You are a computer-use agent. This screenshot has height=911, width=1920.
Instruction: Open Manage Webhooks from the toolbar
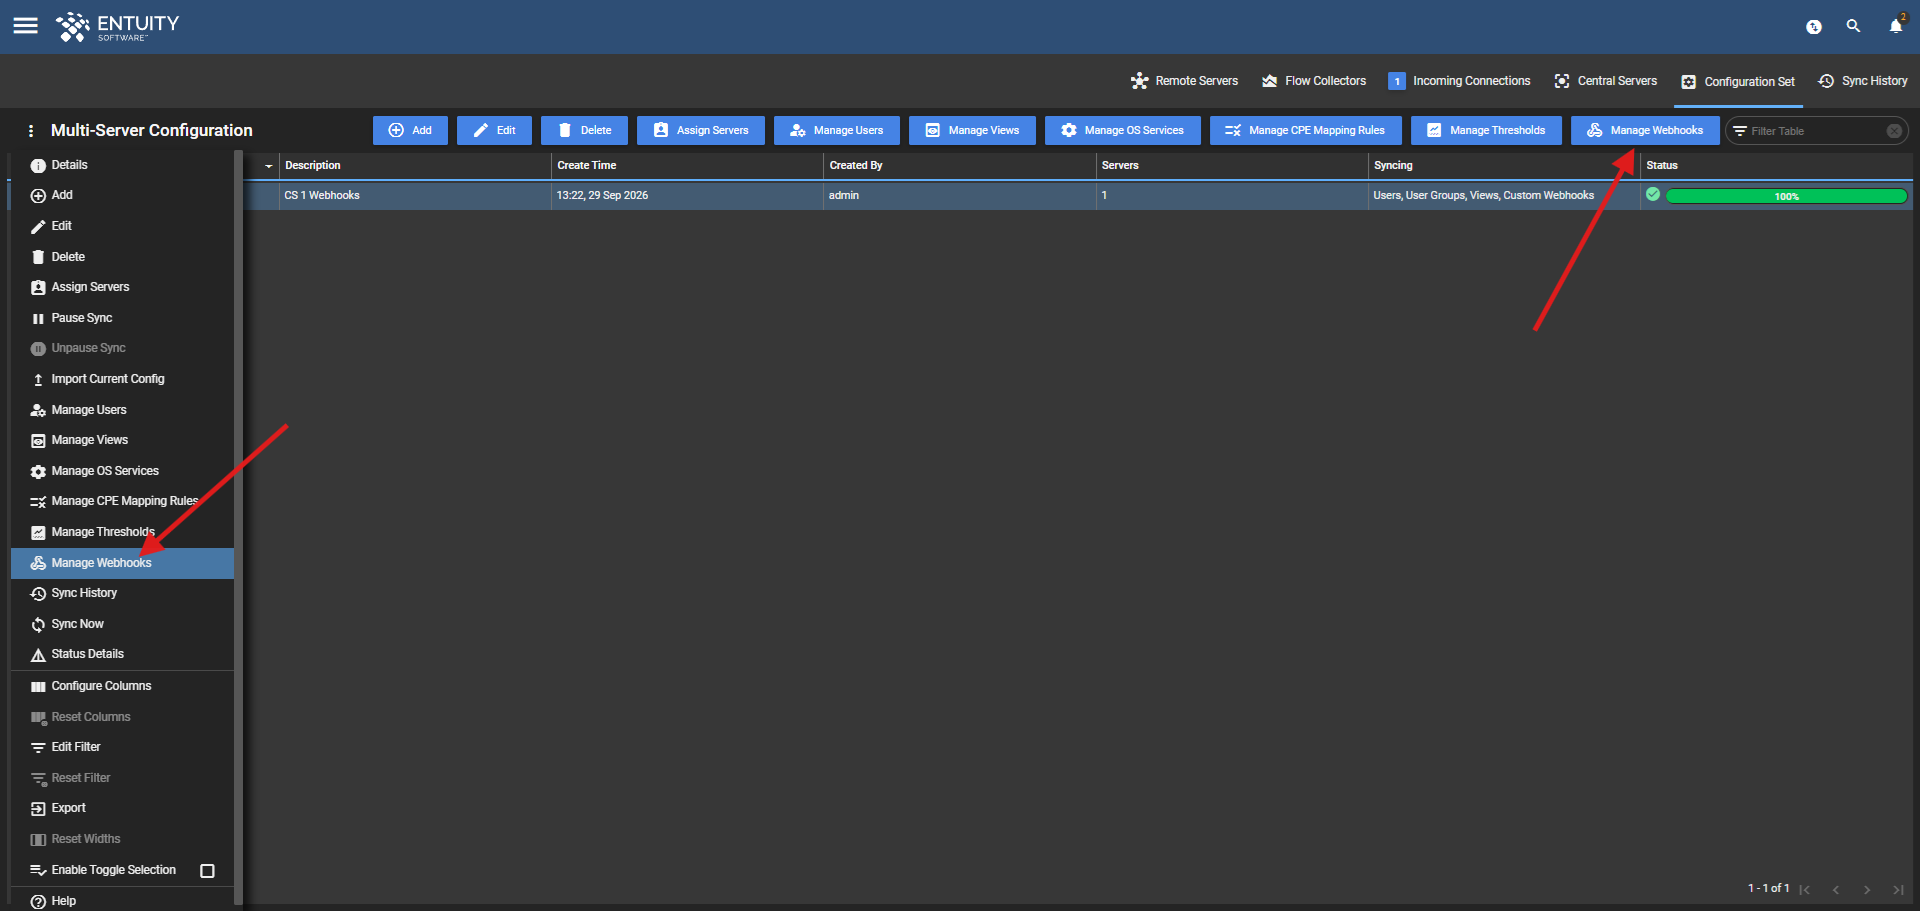1645,131
